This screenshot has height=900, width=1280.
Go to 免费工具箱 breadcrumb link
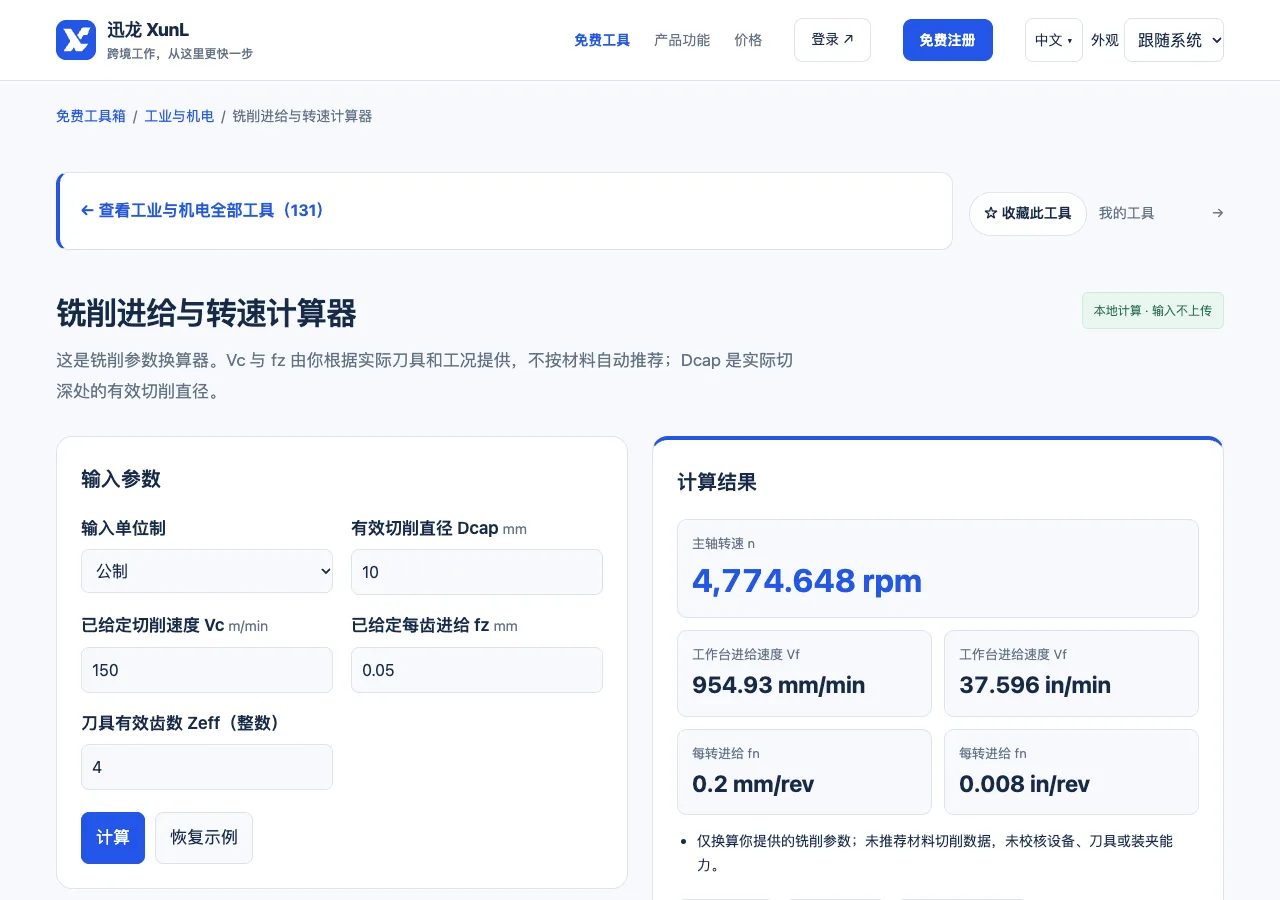click(x=91, y=116)
